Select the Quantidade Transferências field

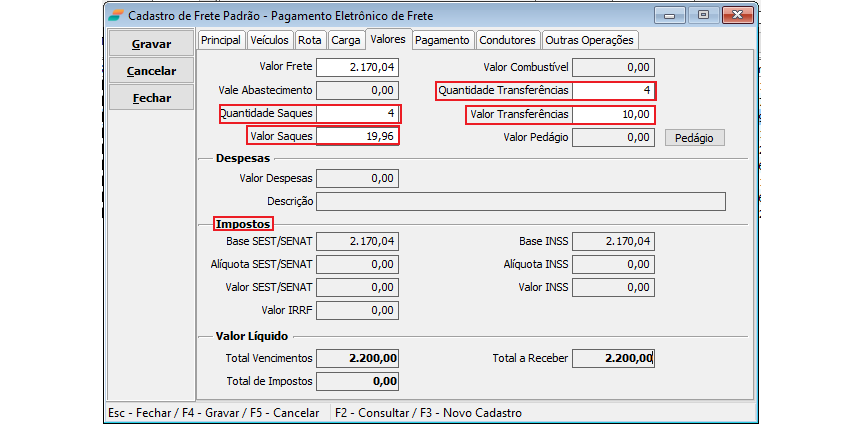coord(613,91)
